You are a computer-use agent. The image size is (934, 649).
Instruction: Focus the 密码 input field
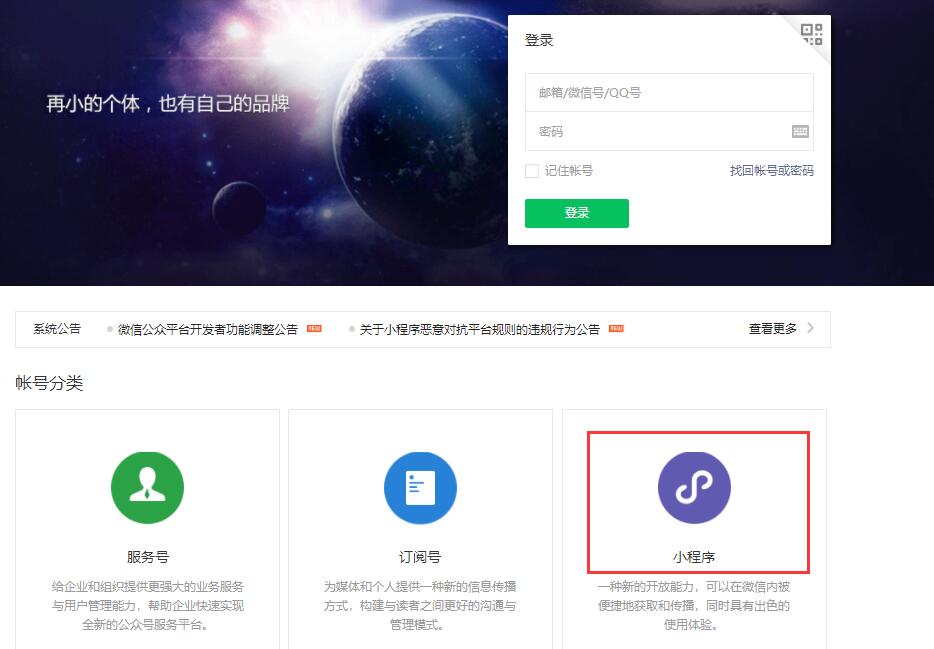click(x=669, y=131)
